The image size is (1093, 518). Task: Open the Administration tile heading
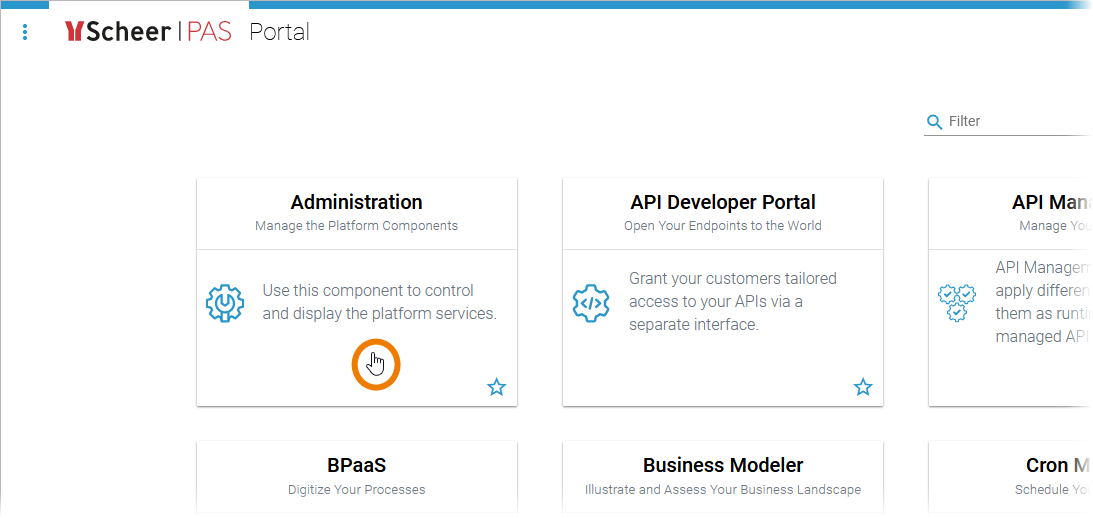pyautogui.click(x=356, y=203)
